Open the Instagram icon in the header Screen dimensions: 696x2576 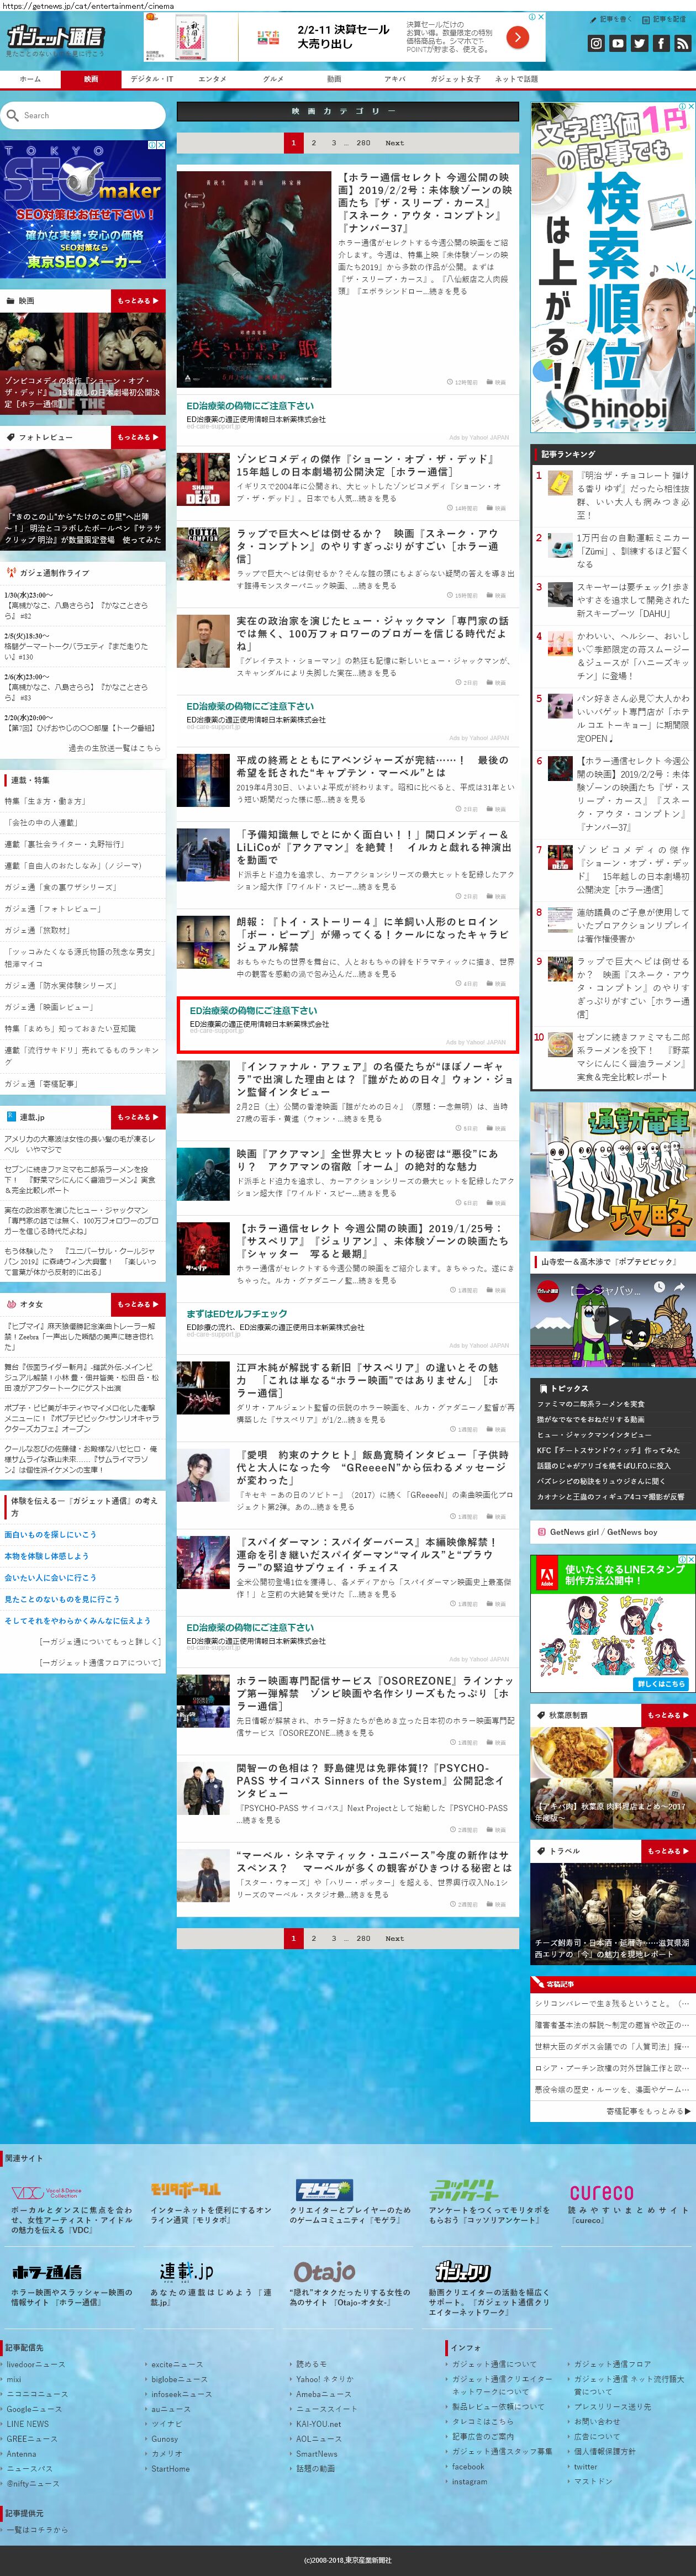(x=596, y=43)
